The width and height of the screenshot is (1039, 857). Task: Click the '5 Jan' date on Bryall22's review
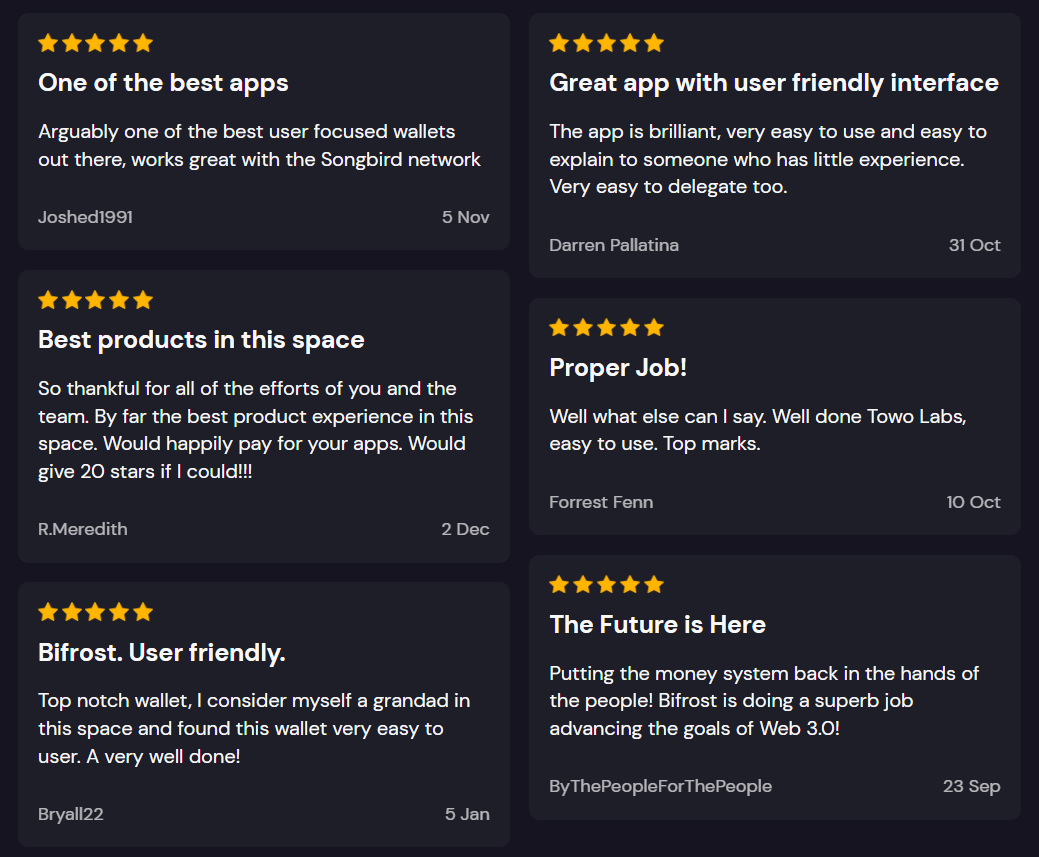pyautogui.click(x=467, y=814)
